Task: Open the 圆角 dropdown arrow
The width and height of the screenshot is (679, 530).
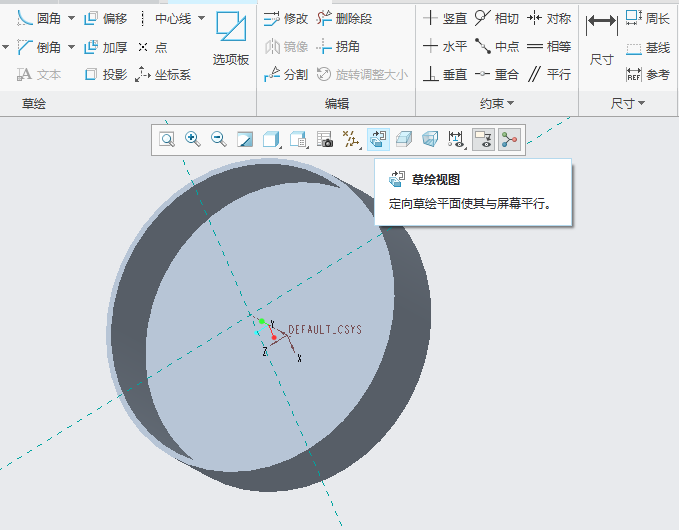Action: [71, 18]
